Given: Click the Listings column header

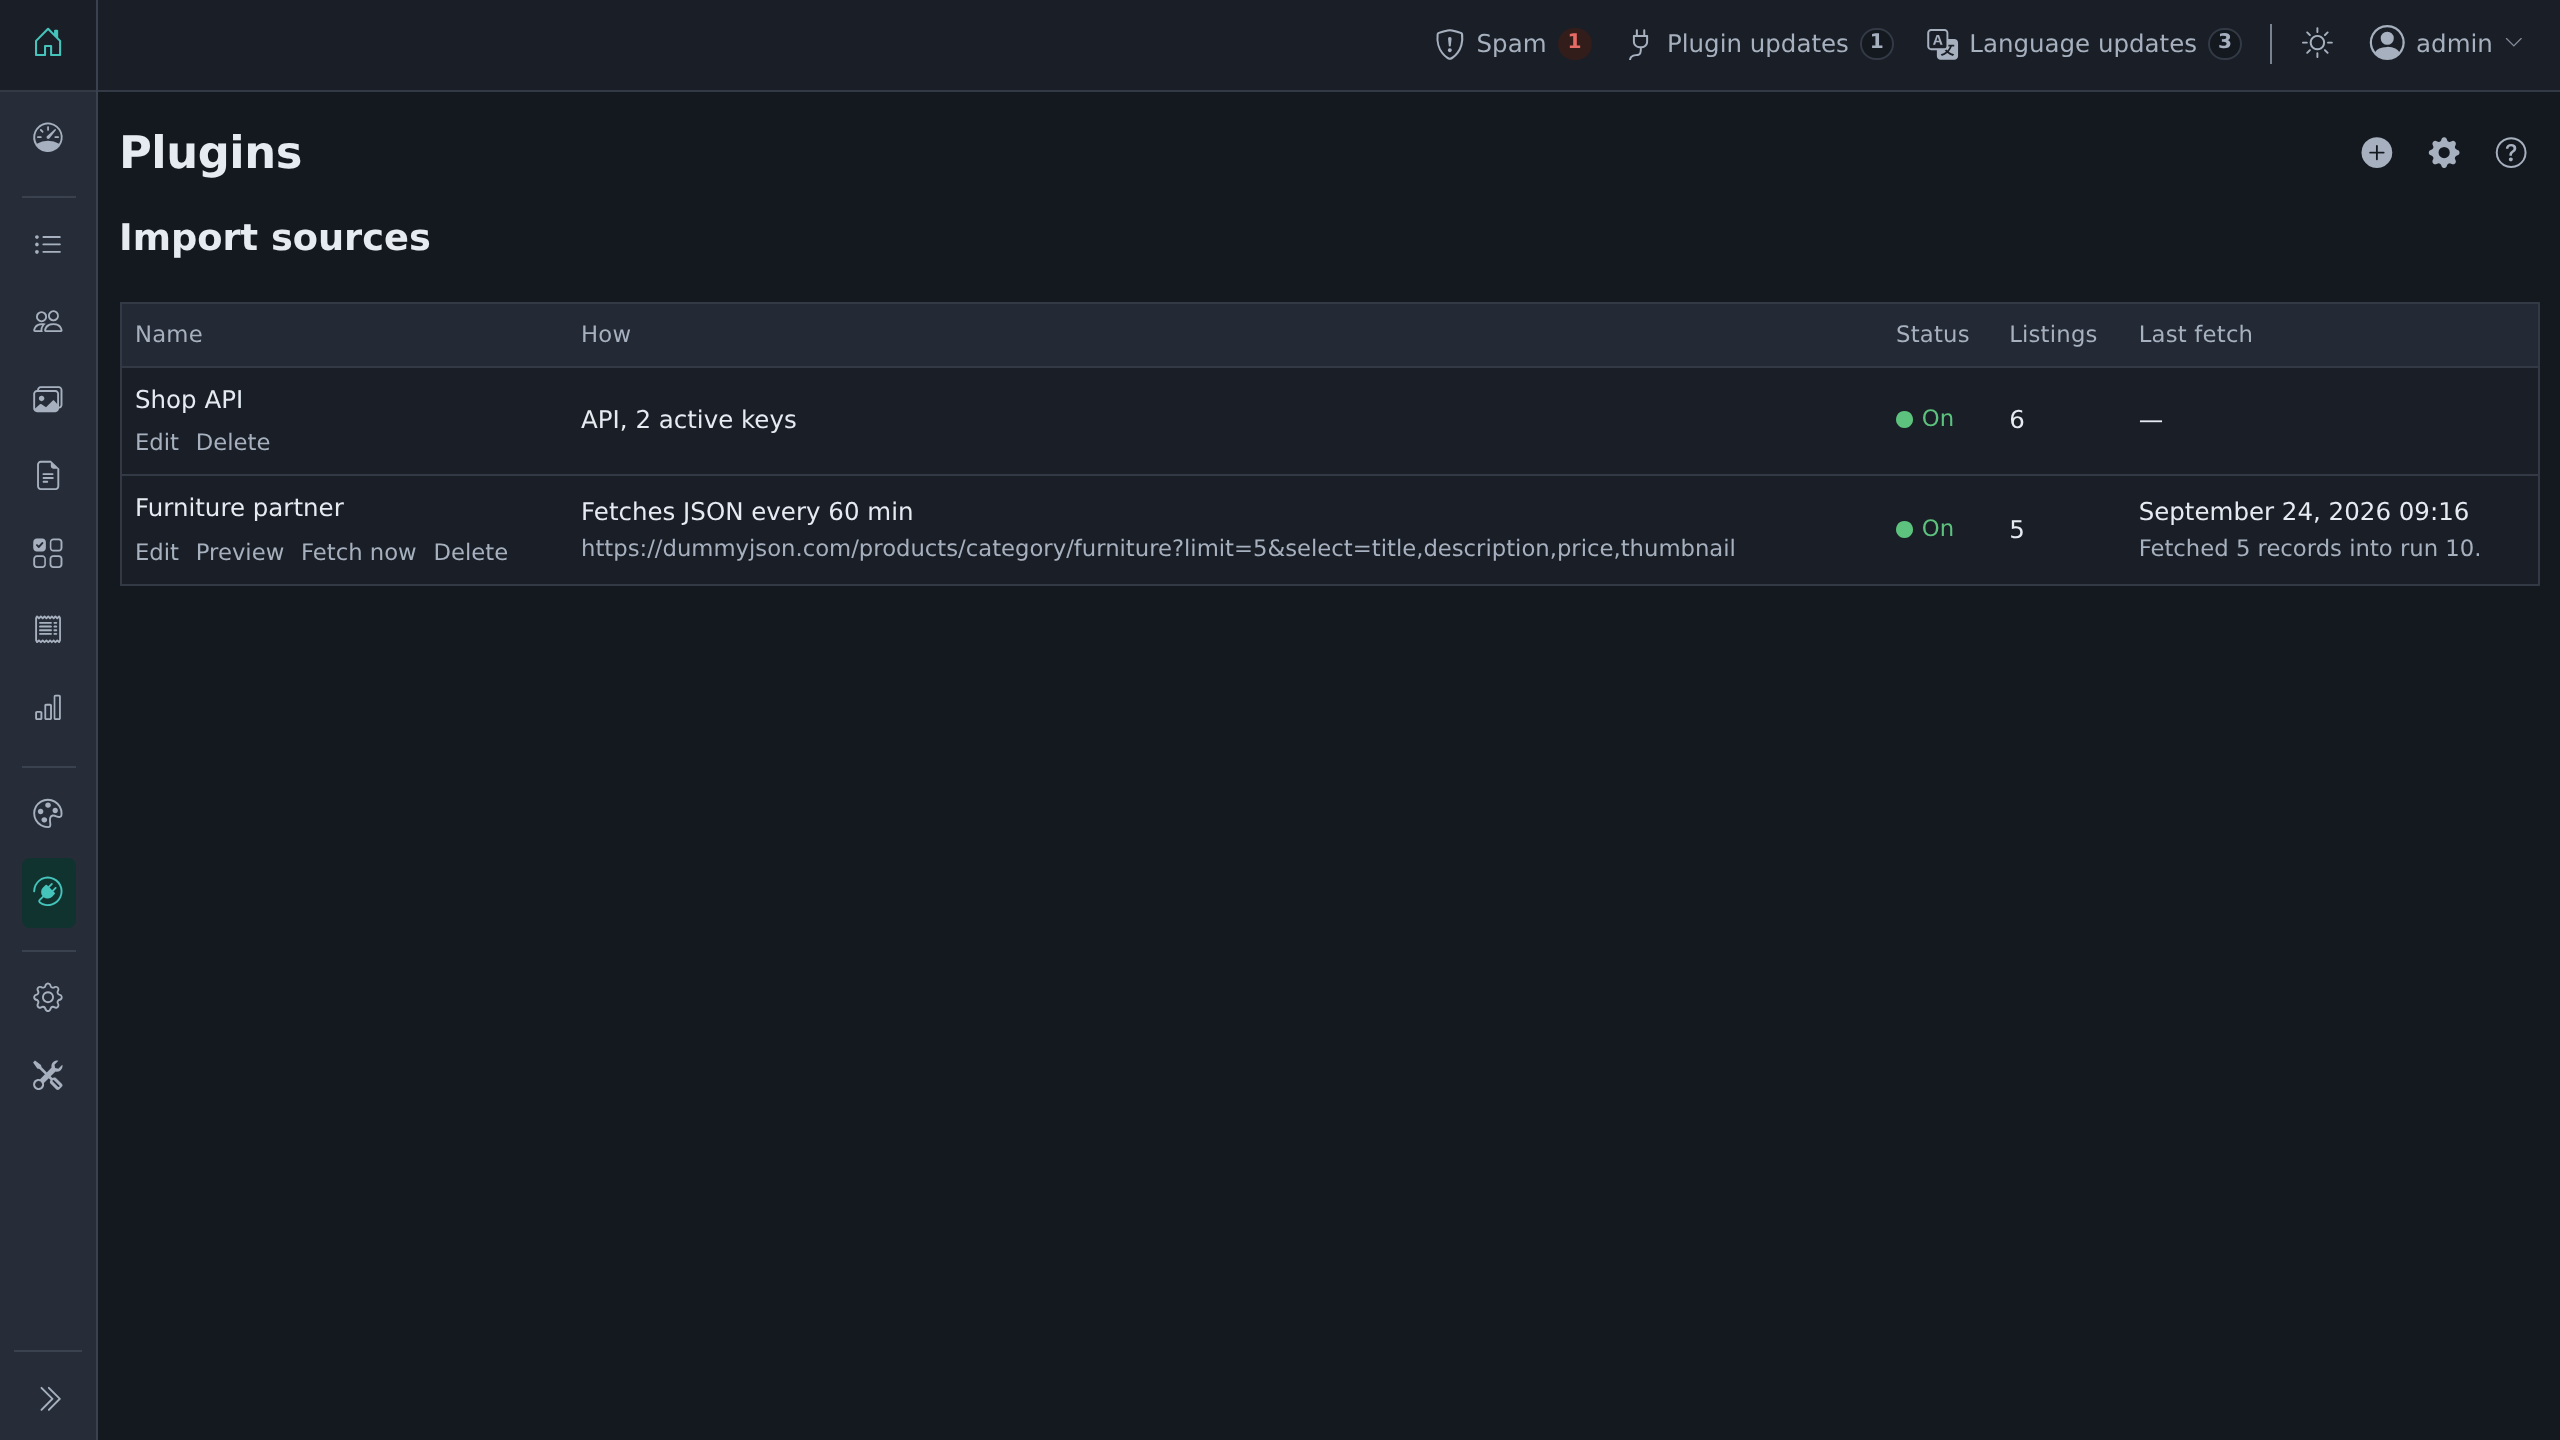Looking at the screenshot, I should [2052, 334].
